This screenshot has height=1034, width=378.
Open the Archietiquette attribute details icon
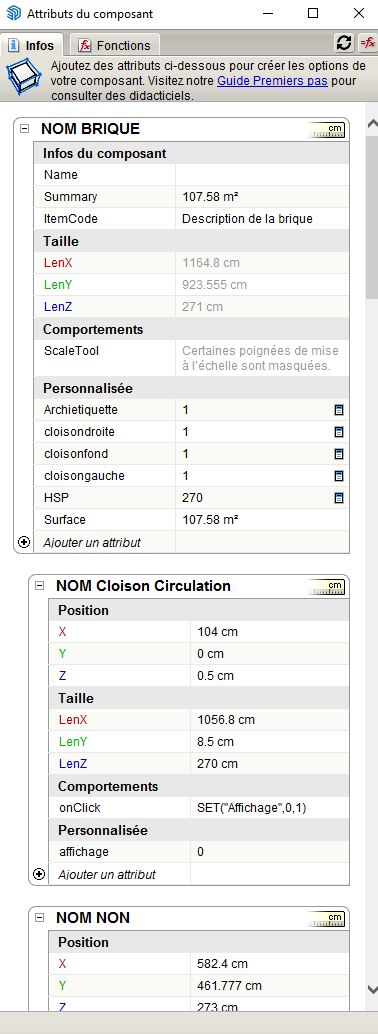point(339,410)
